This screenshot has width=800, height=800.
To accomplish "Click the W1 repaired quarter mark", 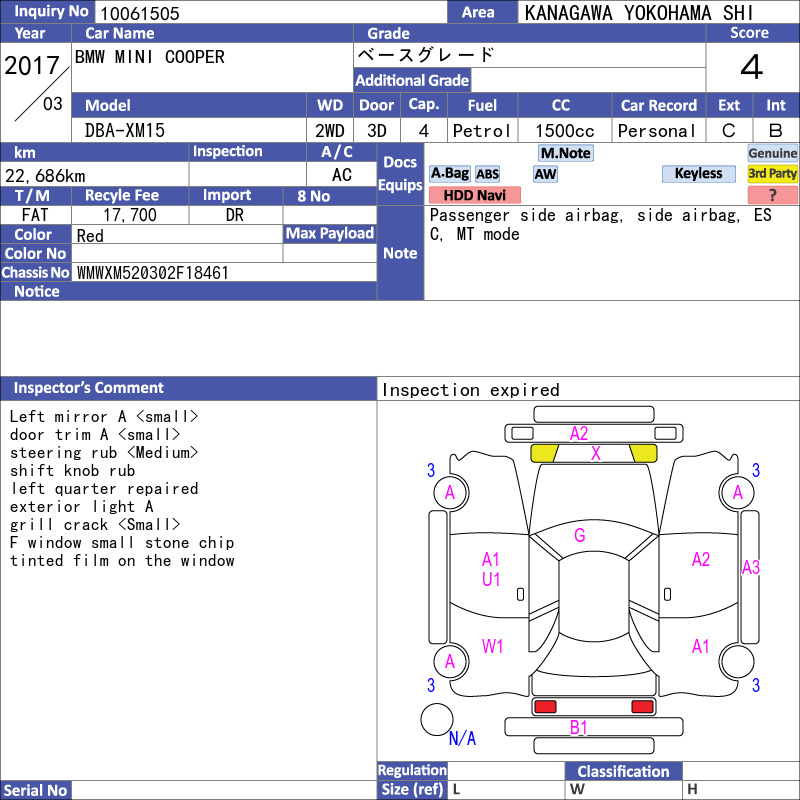I will 492,646.
